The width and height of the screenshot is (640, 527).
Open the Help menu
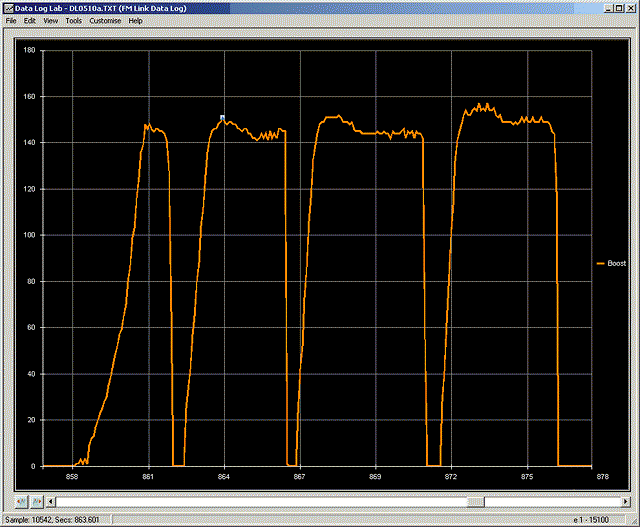point(136,21)
